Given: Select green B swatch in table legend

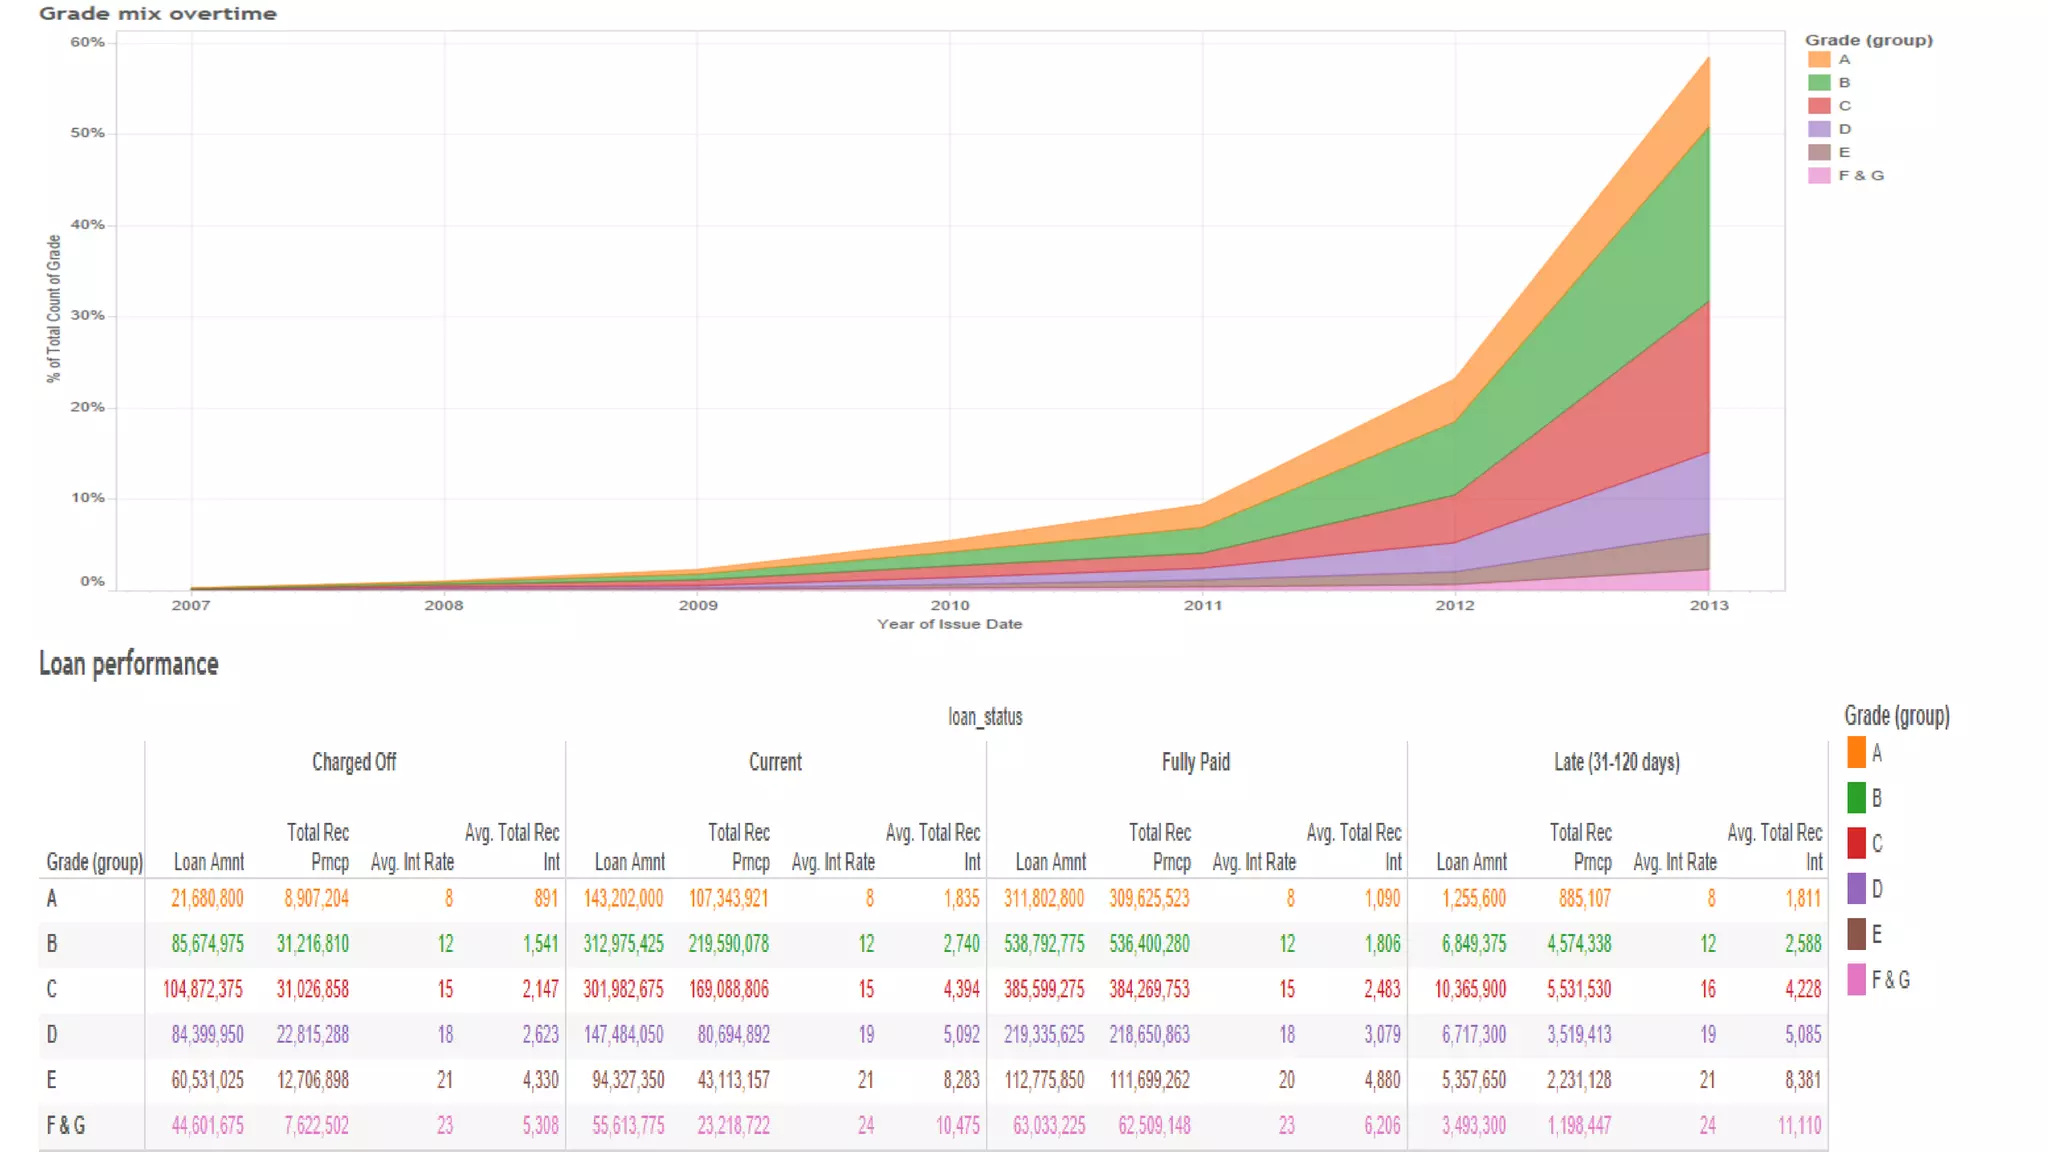Looking at the screenshot, I should [1856, 797].
